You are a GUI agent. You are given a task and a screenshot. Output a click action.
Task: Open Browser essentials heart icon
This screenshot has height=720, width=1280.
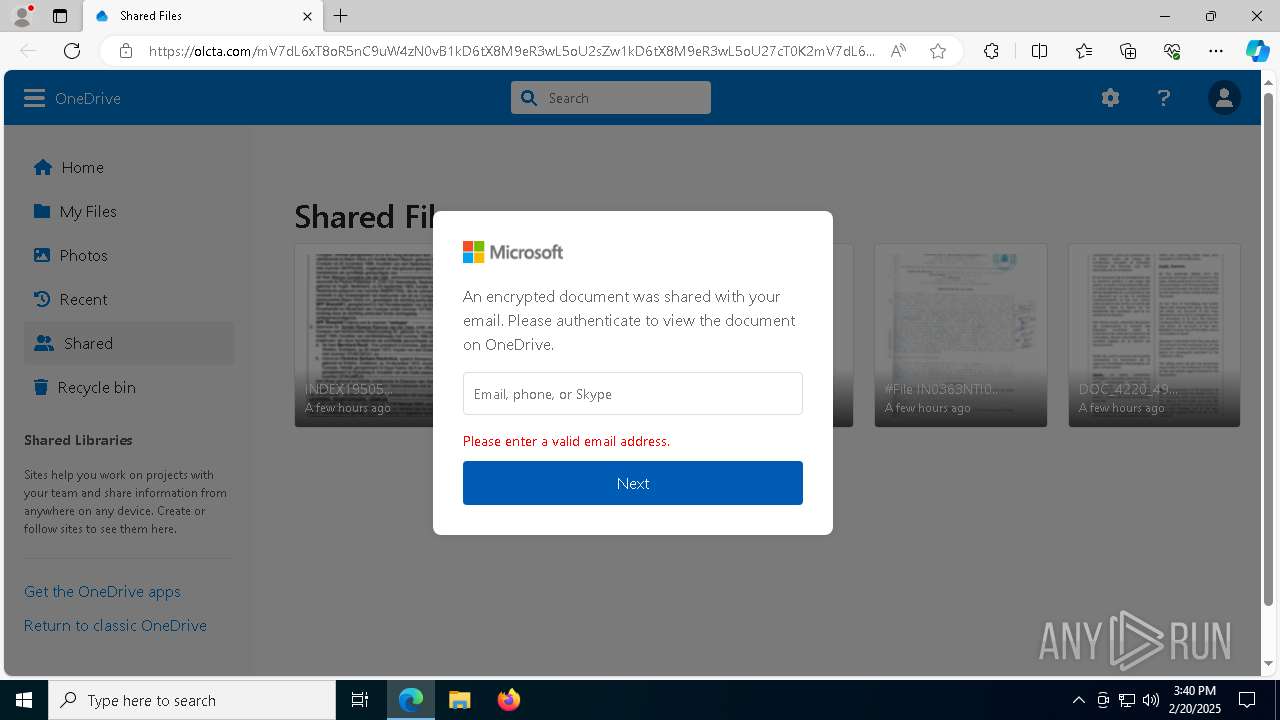pos(1172,51)
